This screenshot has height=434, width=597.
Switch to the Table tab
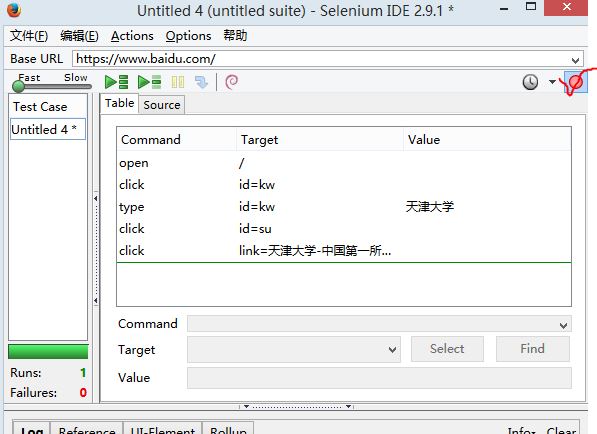[x=120, y=104]
